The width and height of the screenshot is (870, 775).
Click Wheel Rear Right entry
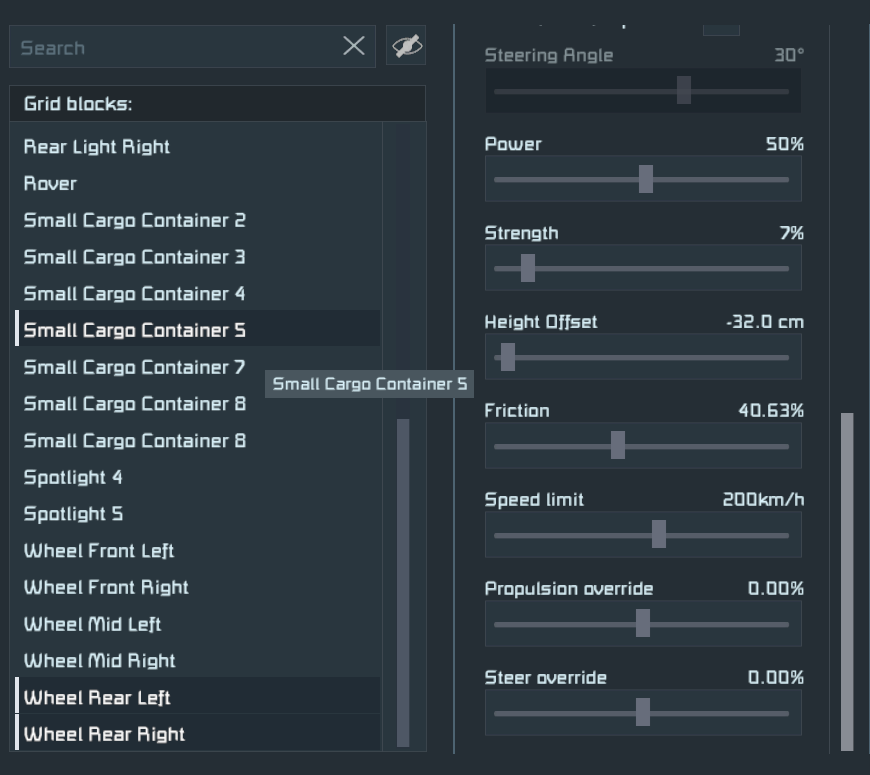(104, 734)
